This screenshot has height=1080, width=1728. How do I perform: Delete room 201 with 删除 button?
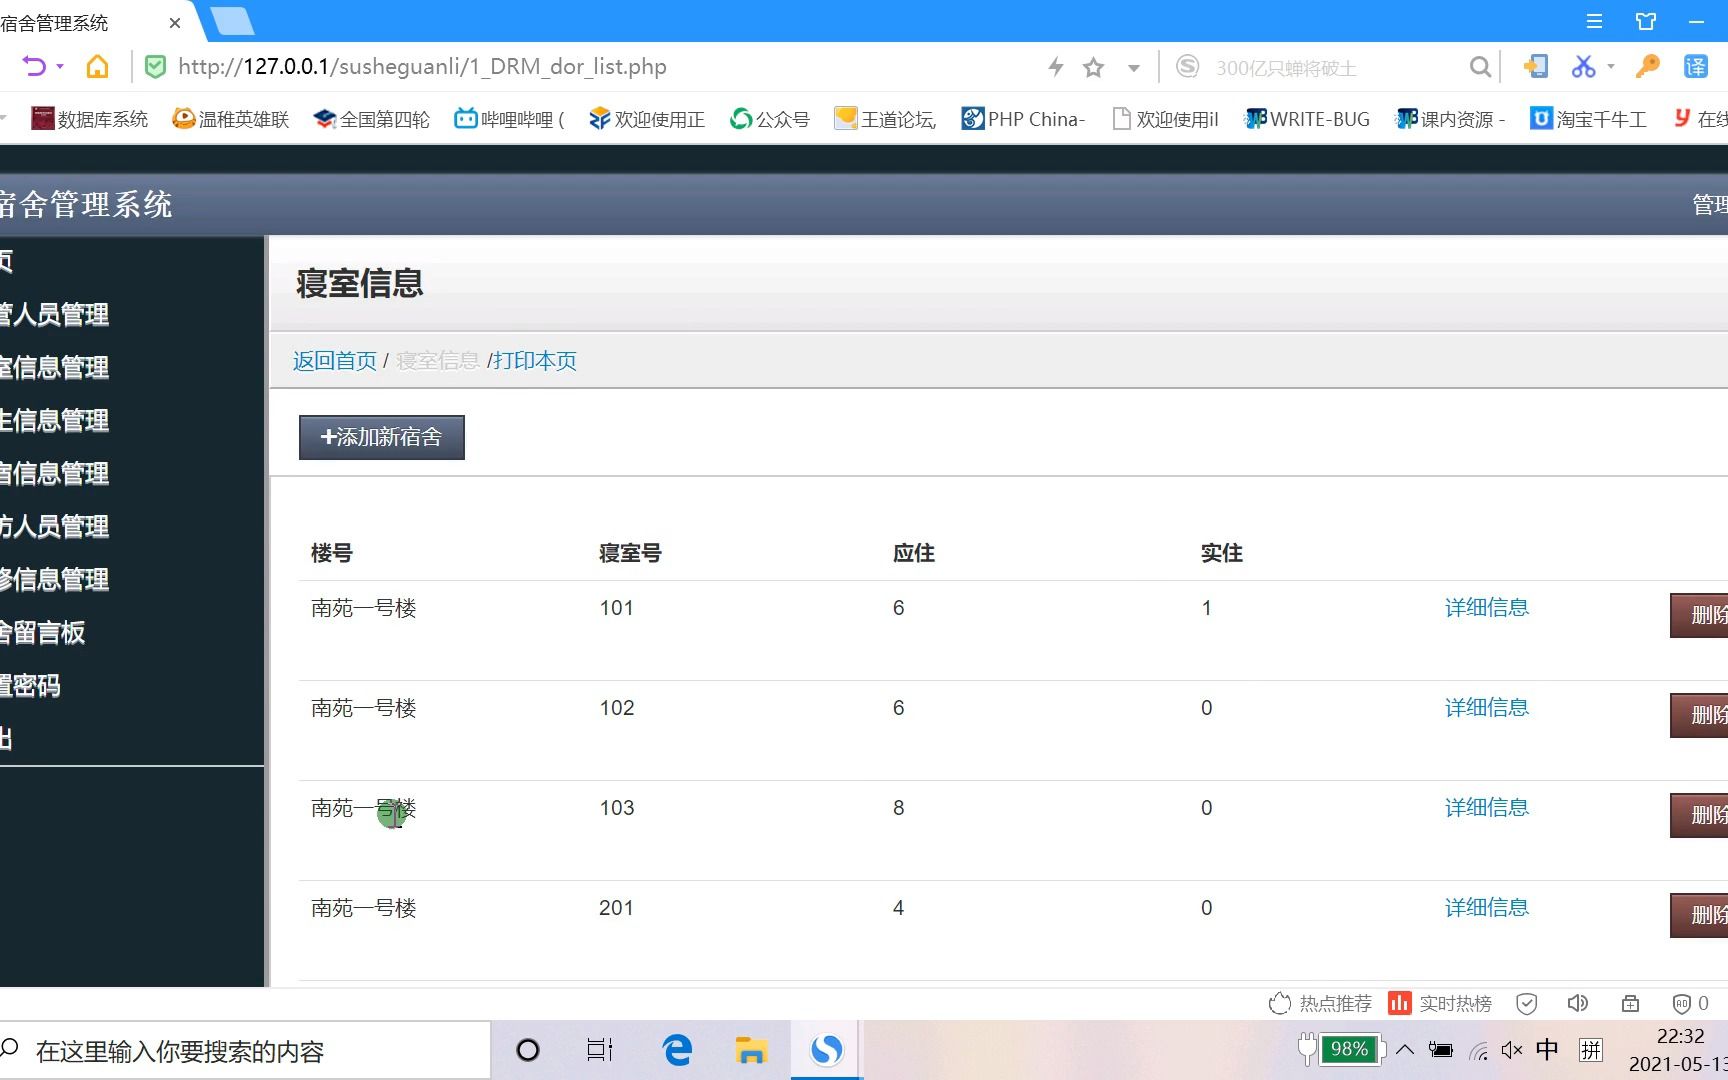(x=1700, y=915)
